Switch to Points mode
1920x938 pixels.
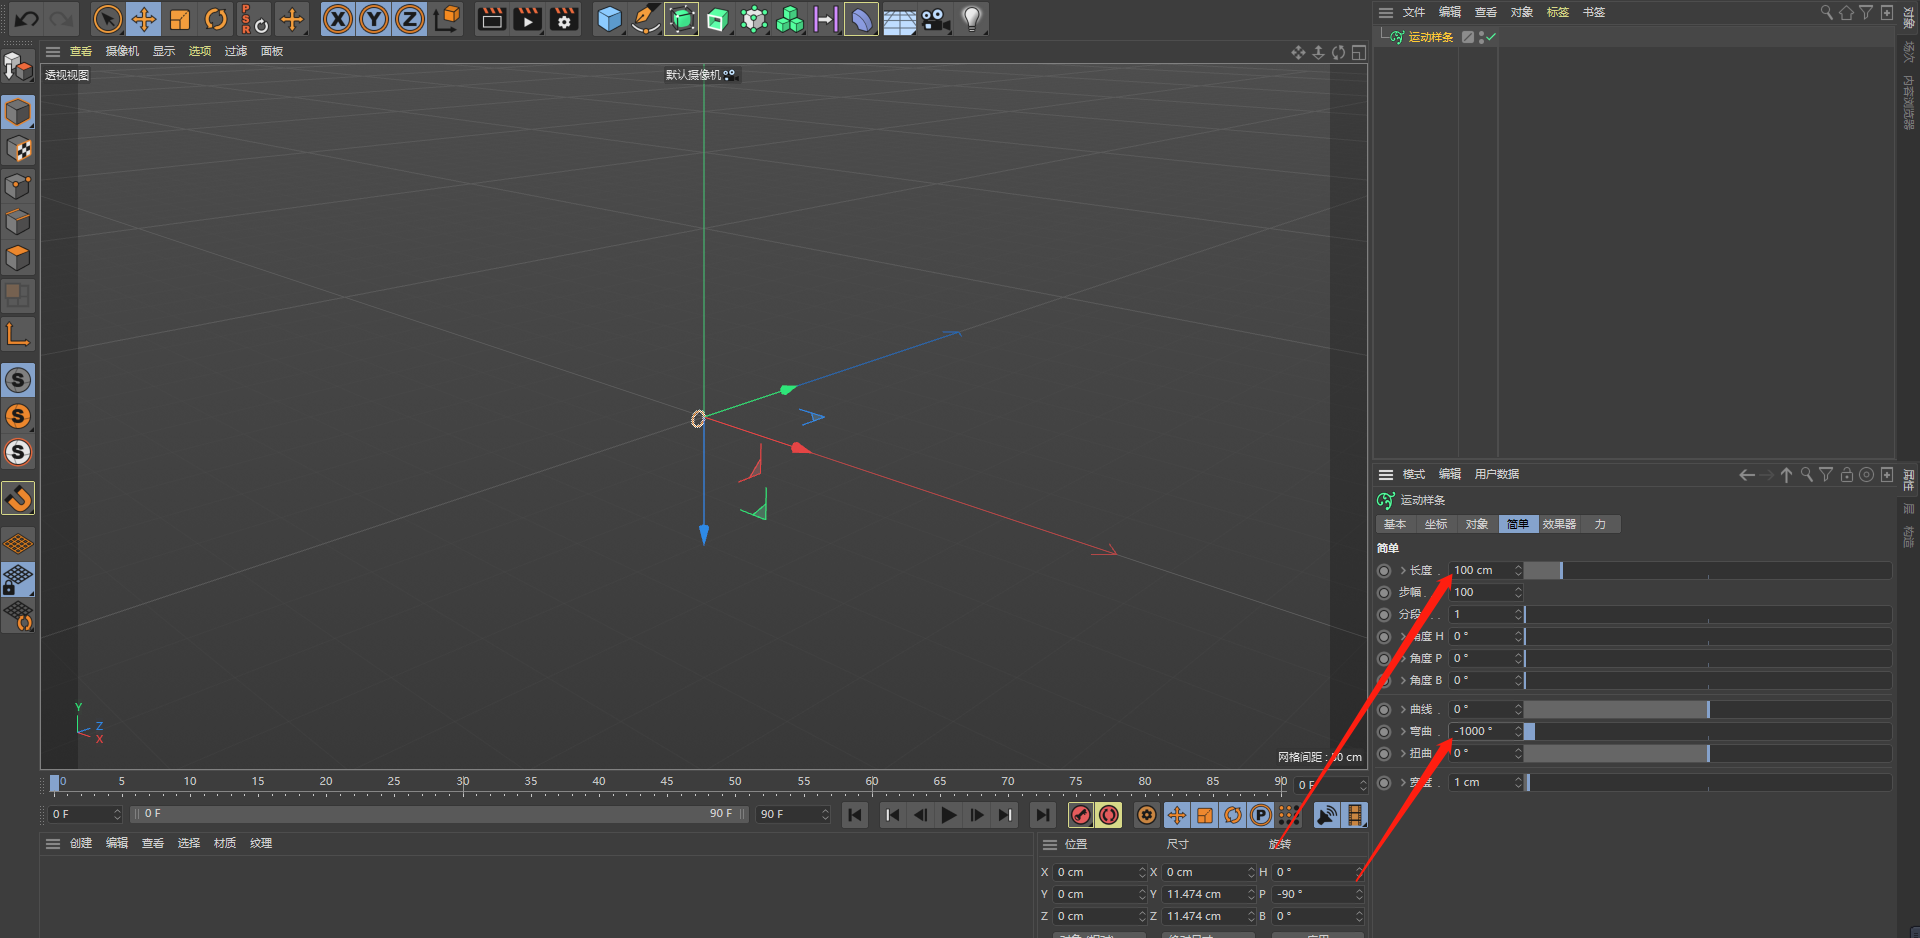pyautogui.click(x=18, y=186)
